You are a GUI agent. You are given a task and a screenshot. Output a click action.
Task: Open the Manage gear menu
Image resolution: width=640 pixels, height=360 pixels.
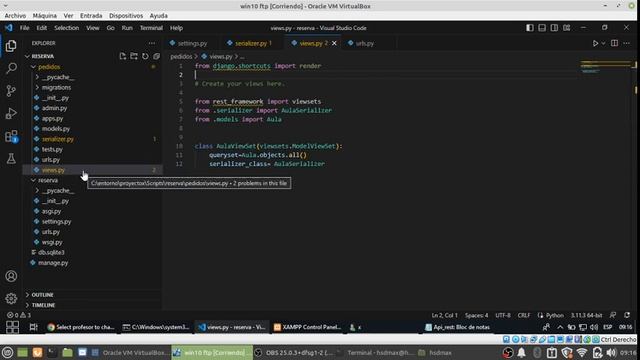[x=11, y=298]
